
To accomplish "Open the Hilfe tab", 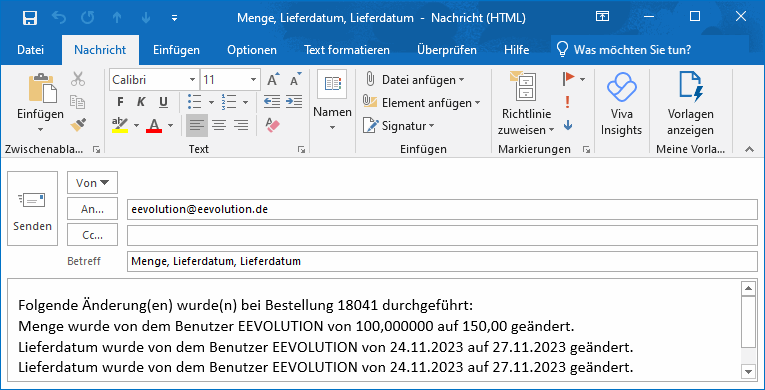I will (517, 50).
